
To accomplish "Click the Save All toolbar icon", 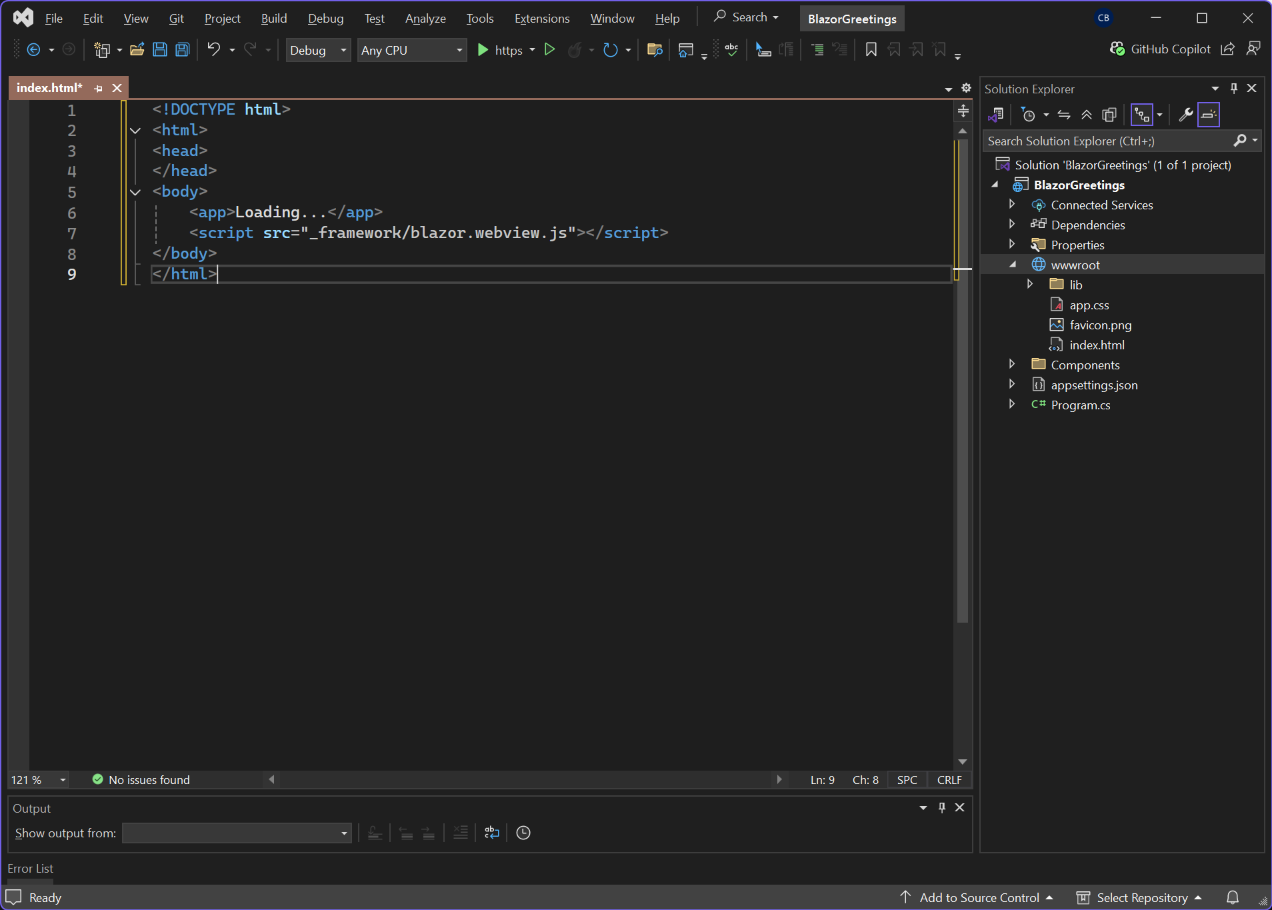I will 182,50.
